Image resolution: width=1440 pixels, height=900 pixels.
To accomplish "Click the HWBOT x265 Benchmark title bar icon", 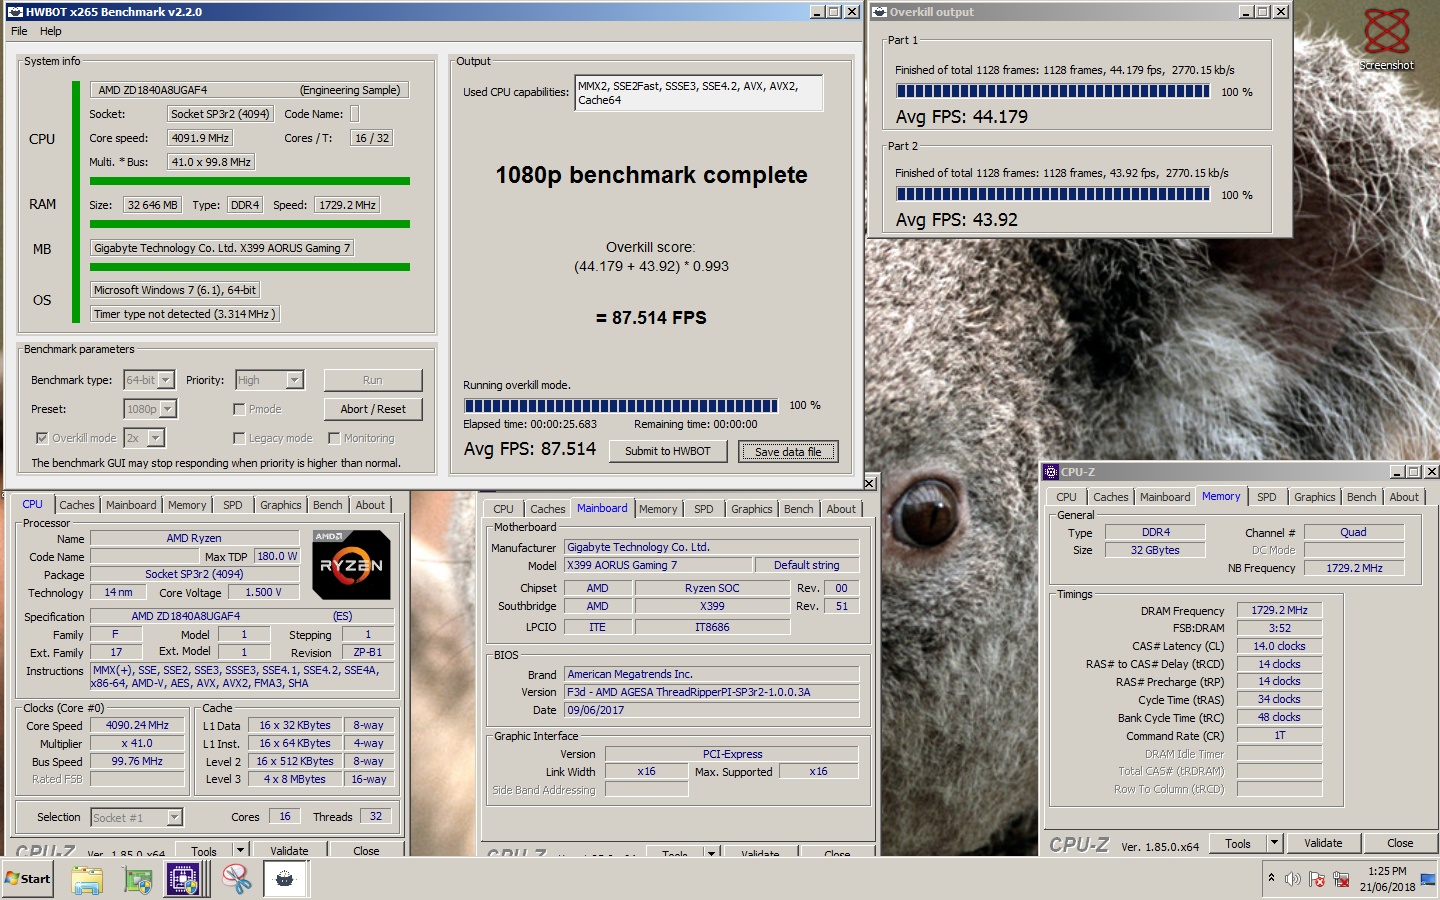I will pos(15,12).
